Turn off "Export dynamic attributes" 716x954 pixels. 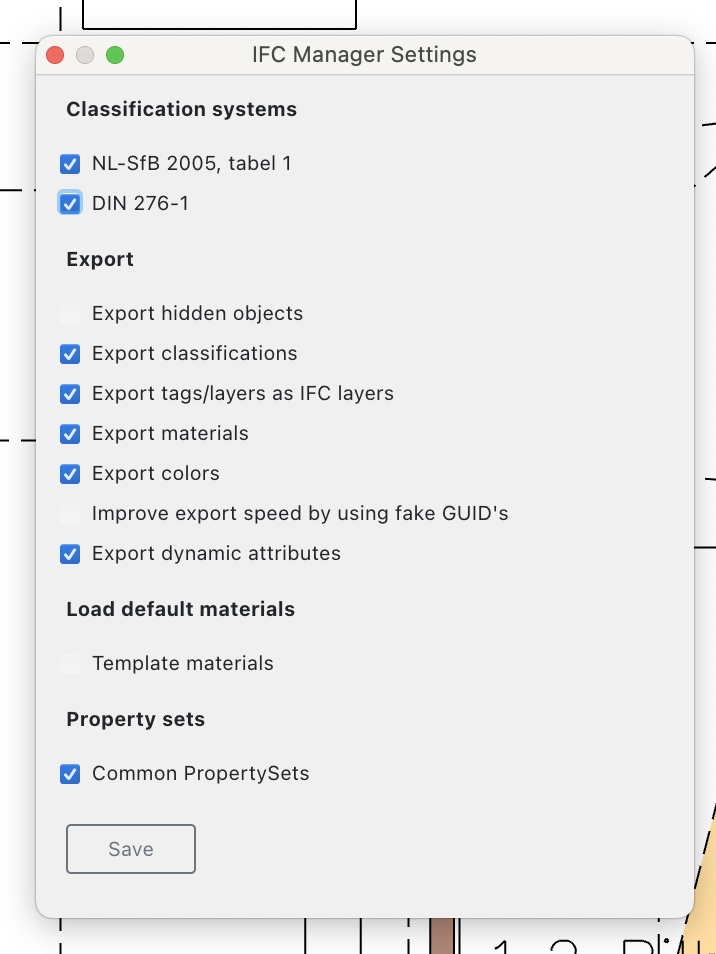pos(70,553)
